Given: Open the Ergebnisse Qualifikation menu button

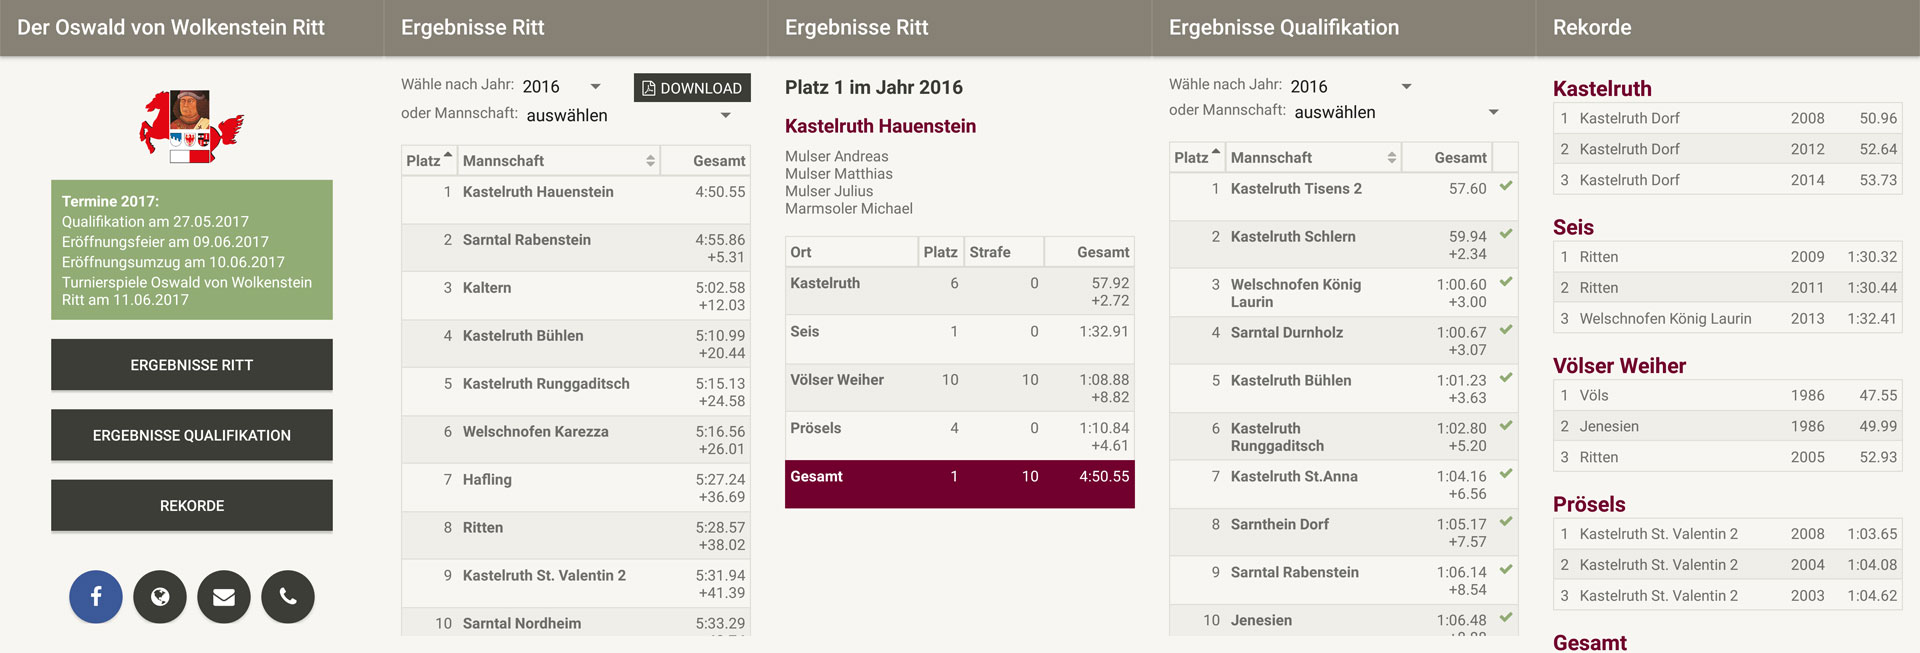Looking at the screenshot, I should click(192, 435).
